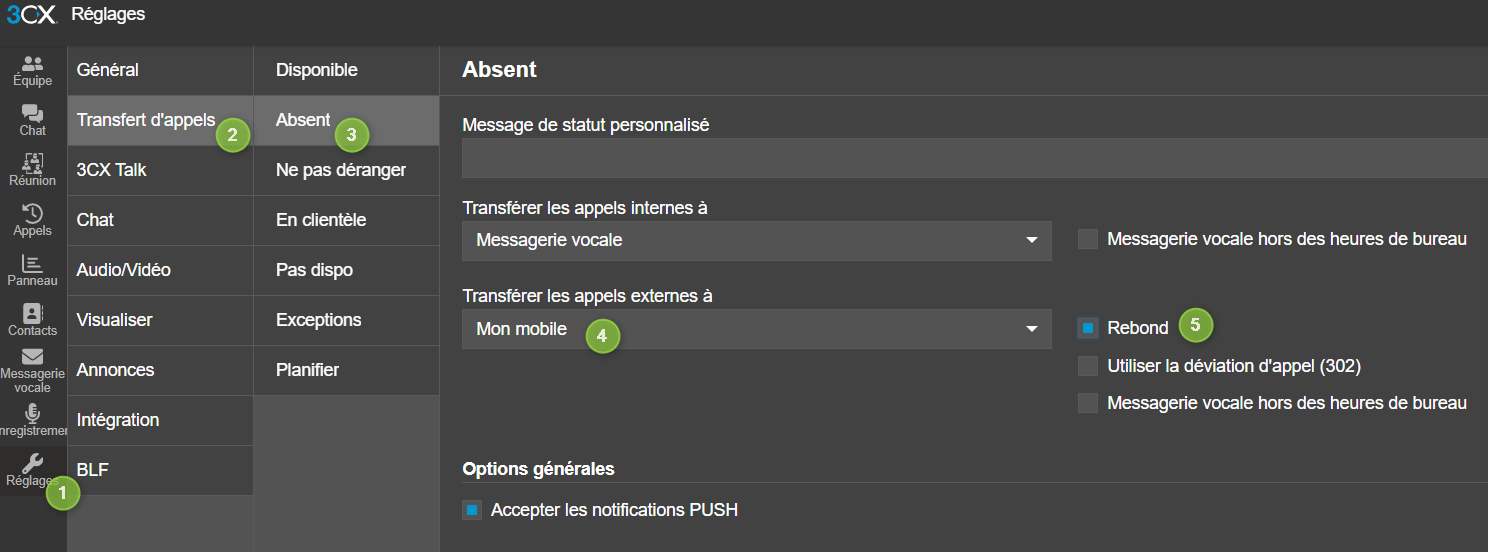Screen dimensions: 1488x552
Task: Open the Appels call history icon
Action: [x=33, y=214]
